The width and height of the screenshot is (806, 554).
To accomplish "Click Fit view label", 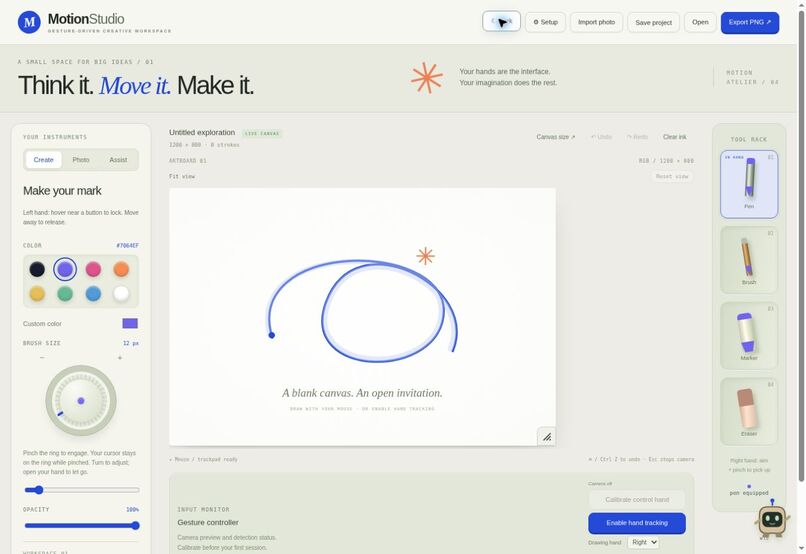I will [182, 176].
